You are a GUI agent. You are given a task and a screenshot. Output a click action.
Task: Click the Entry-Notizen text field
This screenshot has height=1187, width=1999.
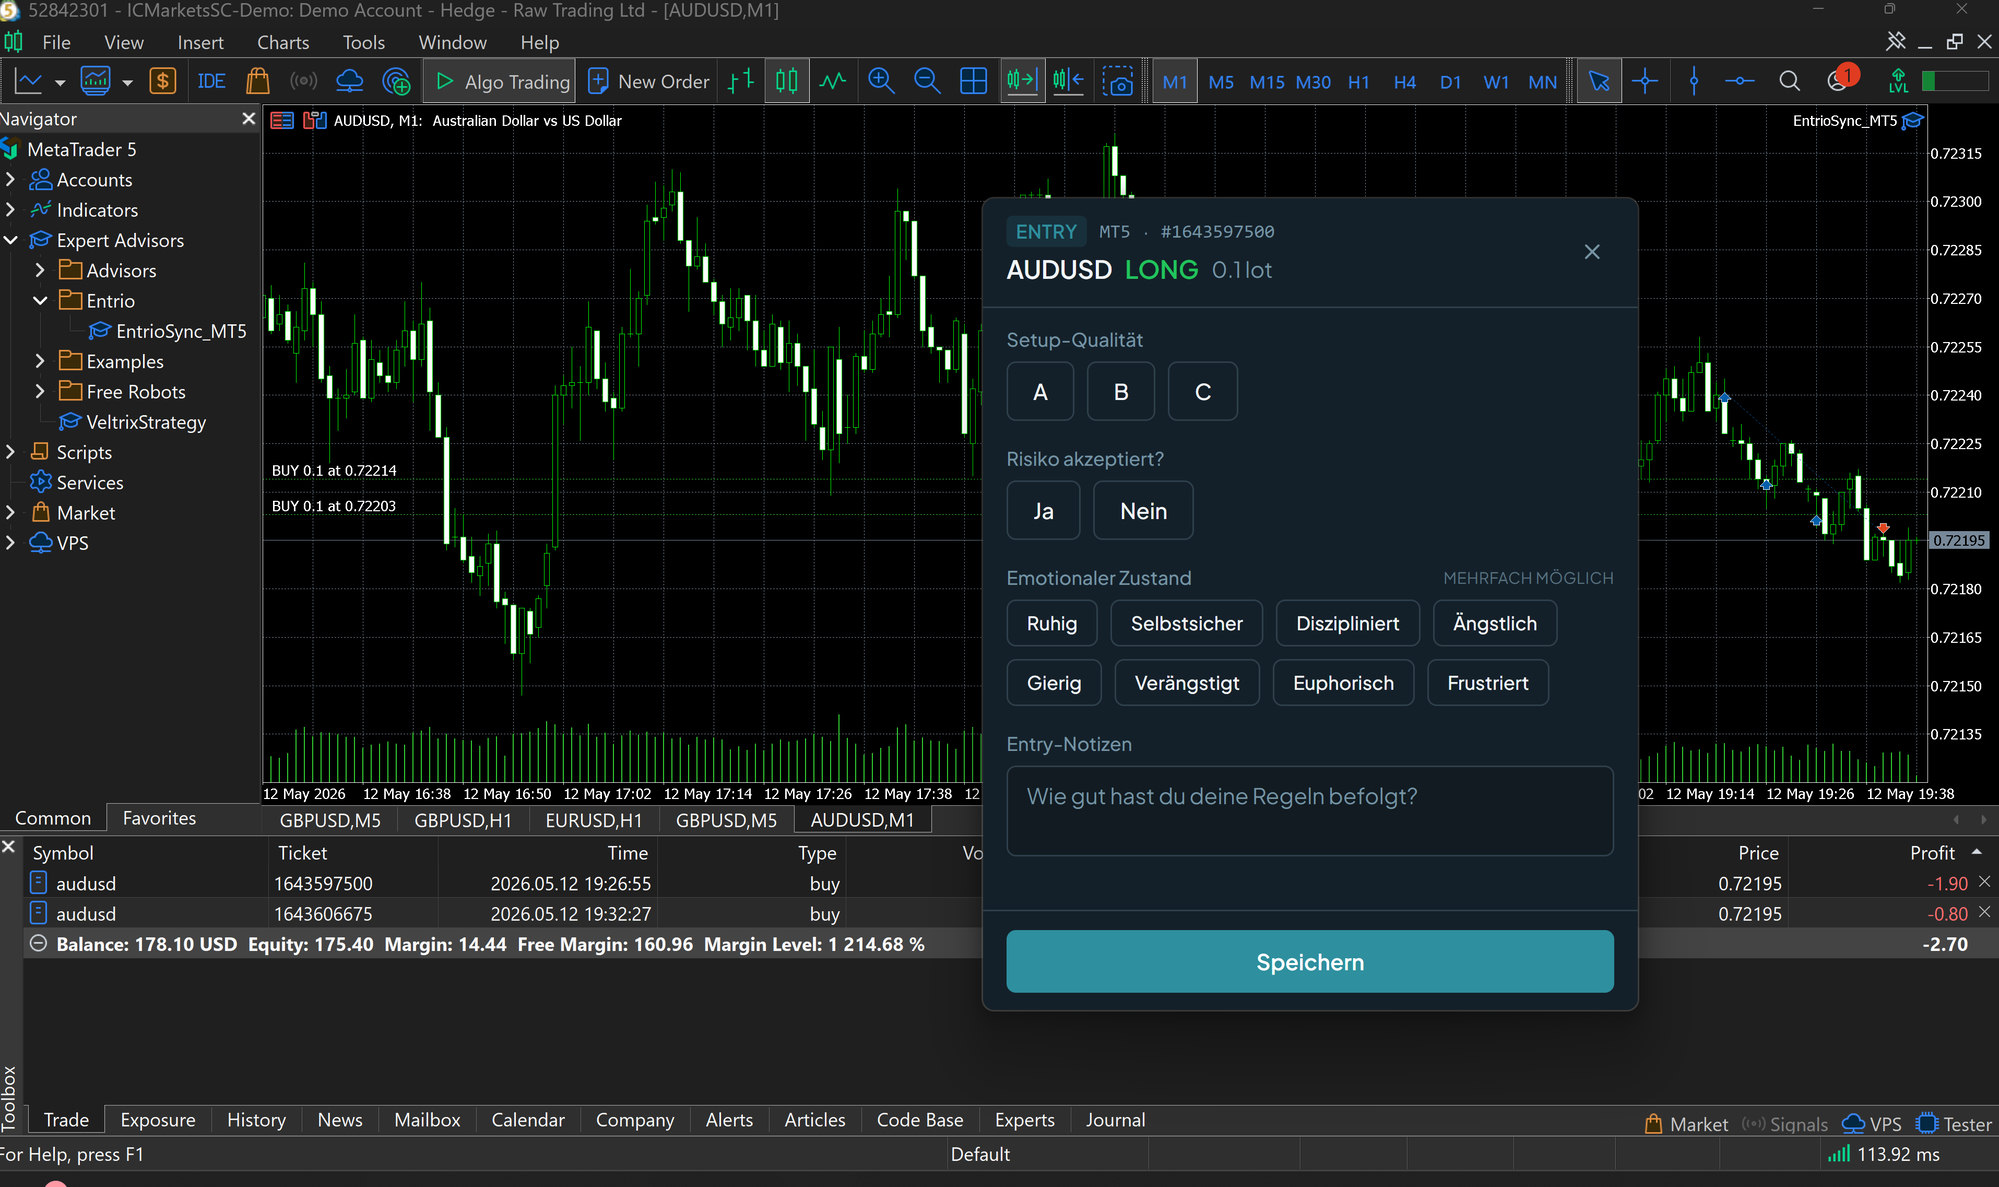click(1309, 811)
